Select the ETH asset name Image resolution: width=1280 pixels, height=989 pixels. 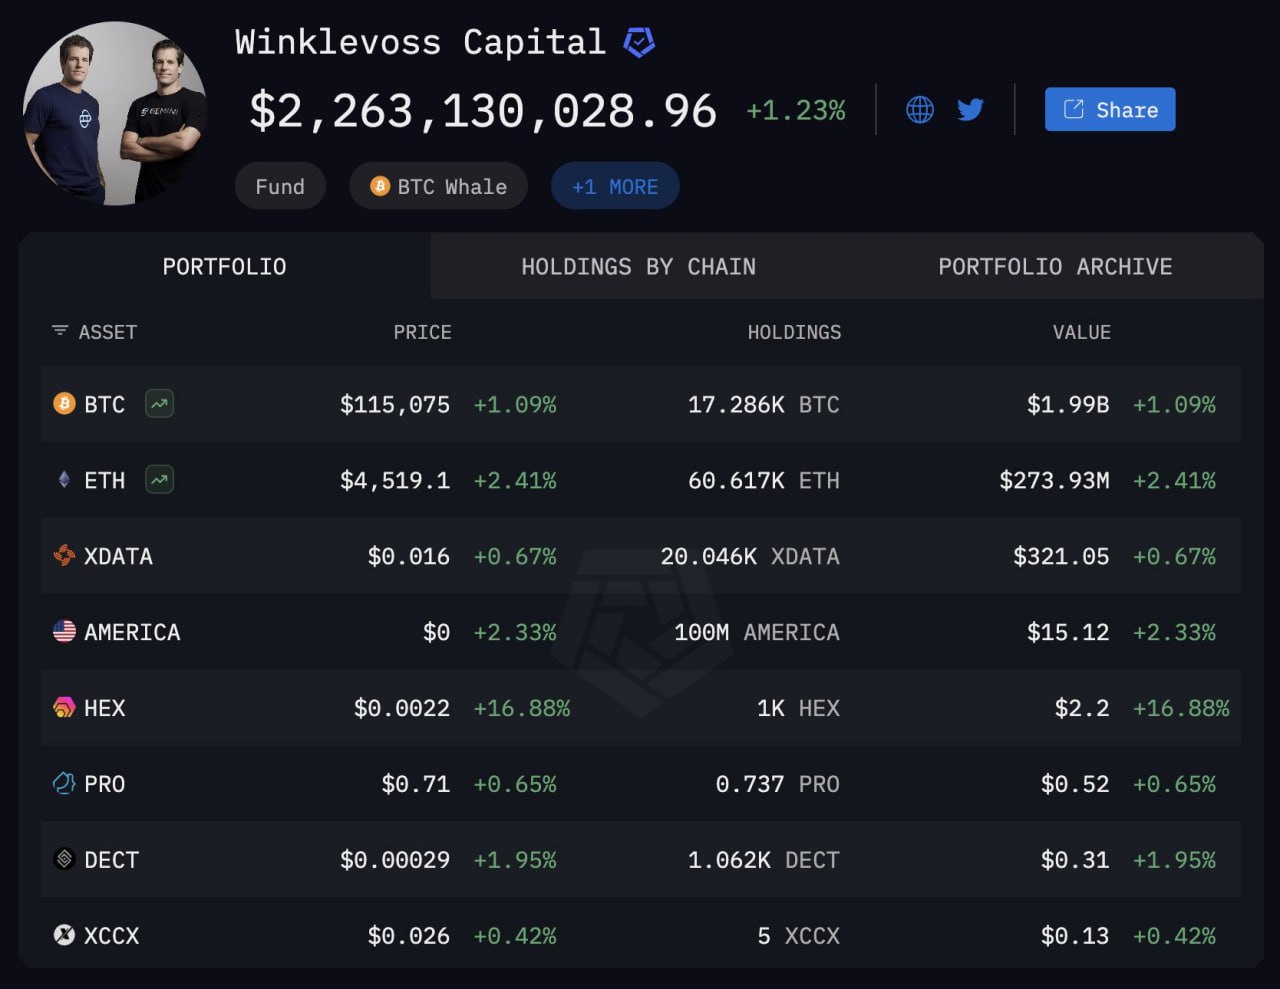(104, 480)
